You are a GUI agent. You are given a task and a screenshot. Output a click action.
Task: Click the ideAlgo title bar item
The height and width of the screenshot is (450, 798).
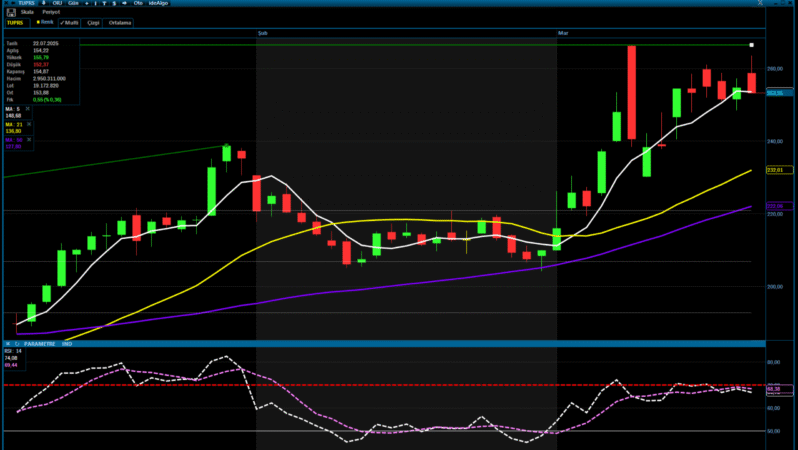(158, 3)
